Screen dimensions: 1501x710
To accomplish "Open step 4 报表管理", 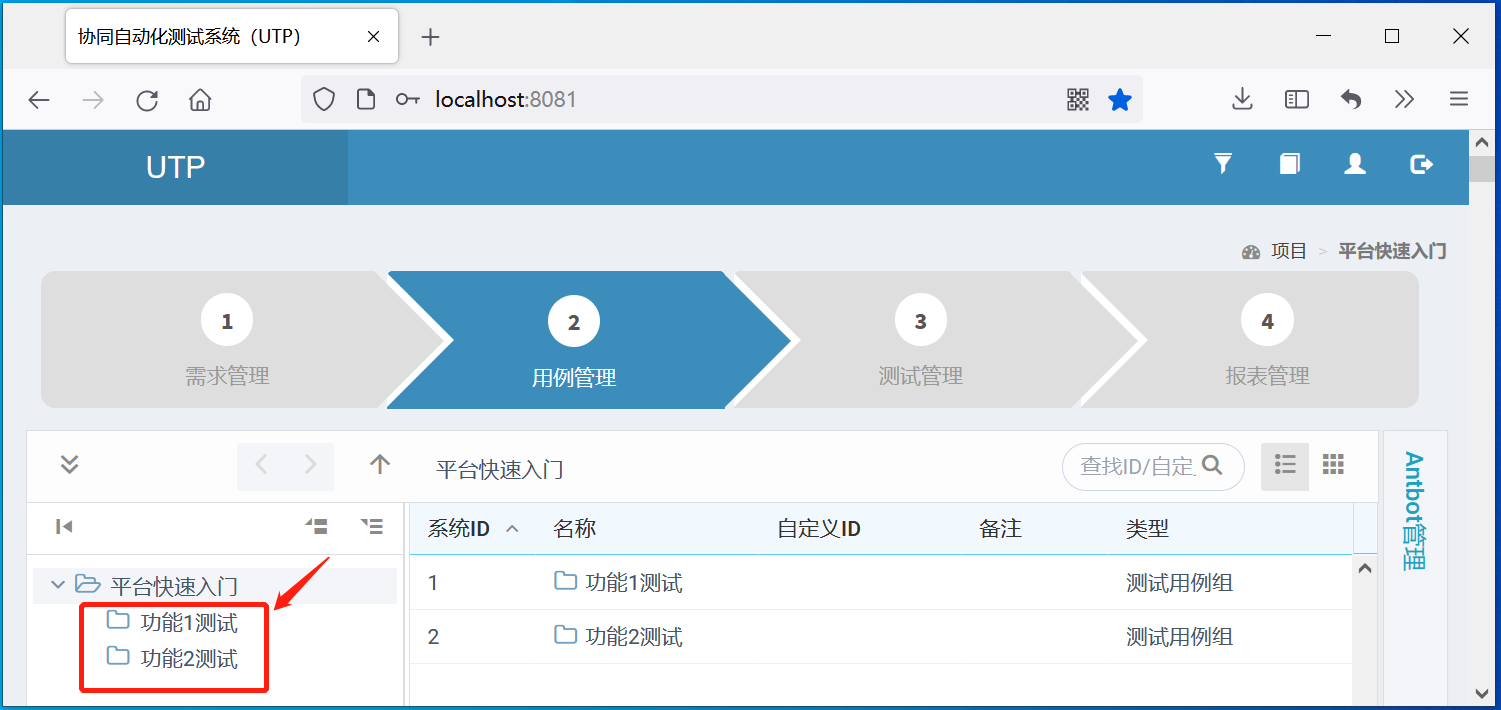I will tap(1267, 341).
